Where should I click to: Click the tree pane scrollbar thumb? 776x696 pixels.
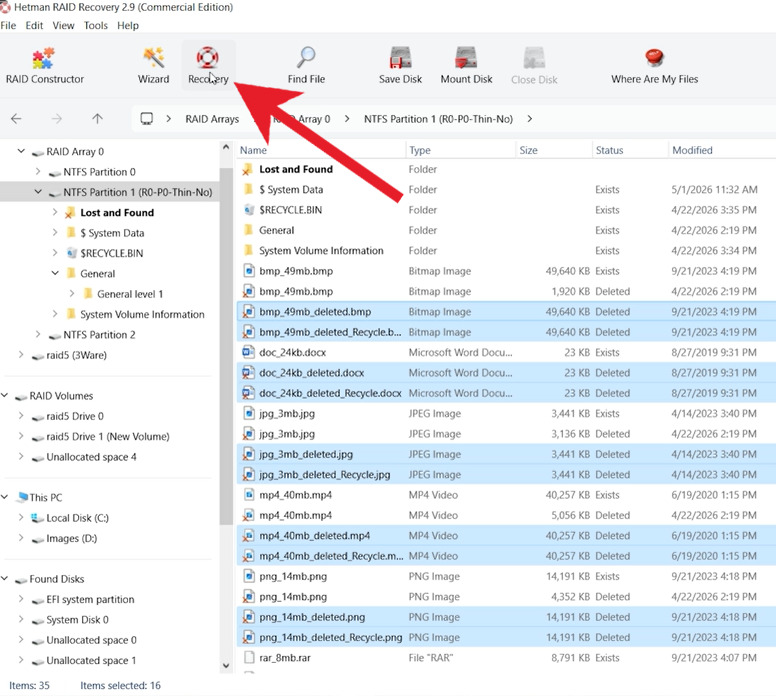(x=226, y=347)
